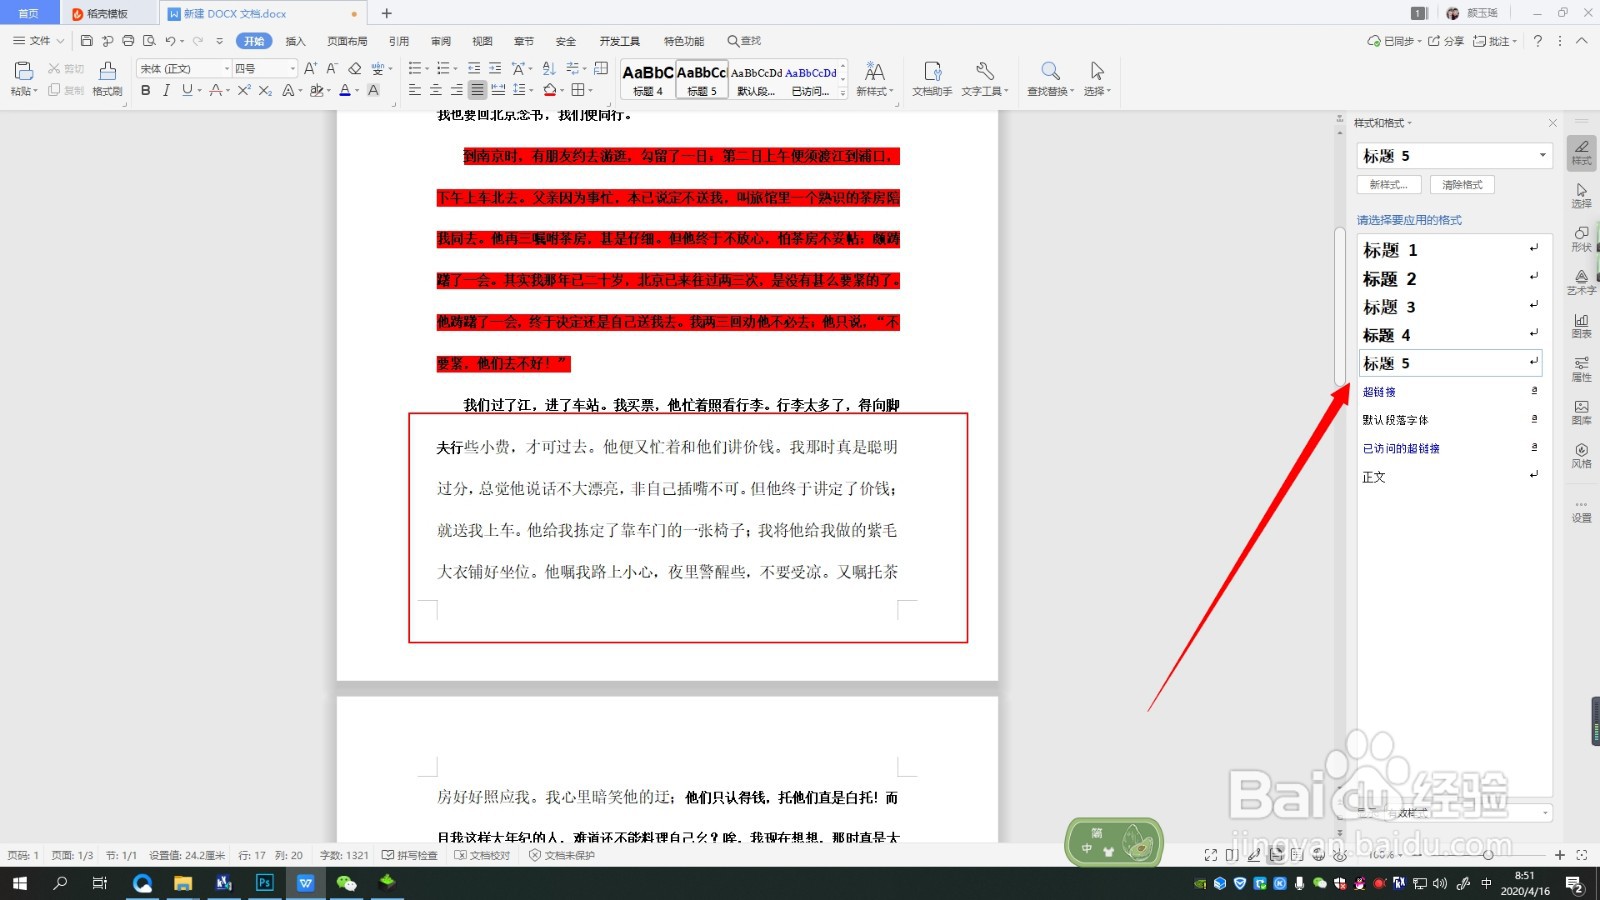
Task: Toggle center alignment button
Action: (x=436, y=90)
